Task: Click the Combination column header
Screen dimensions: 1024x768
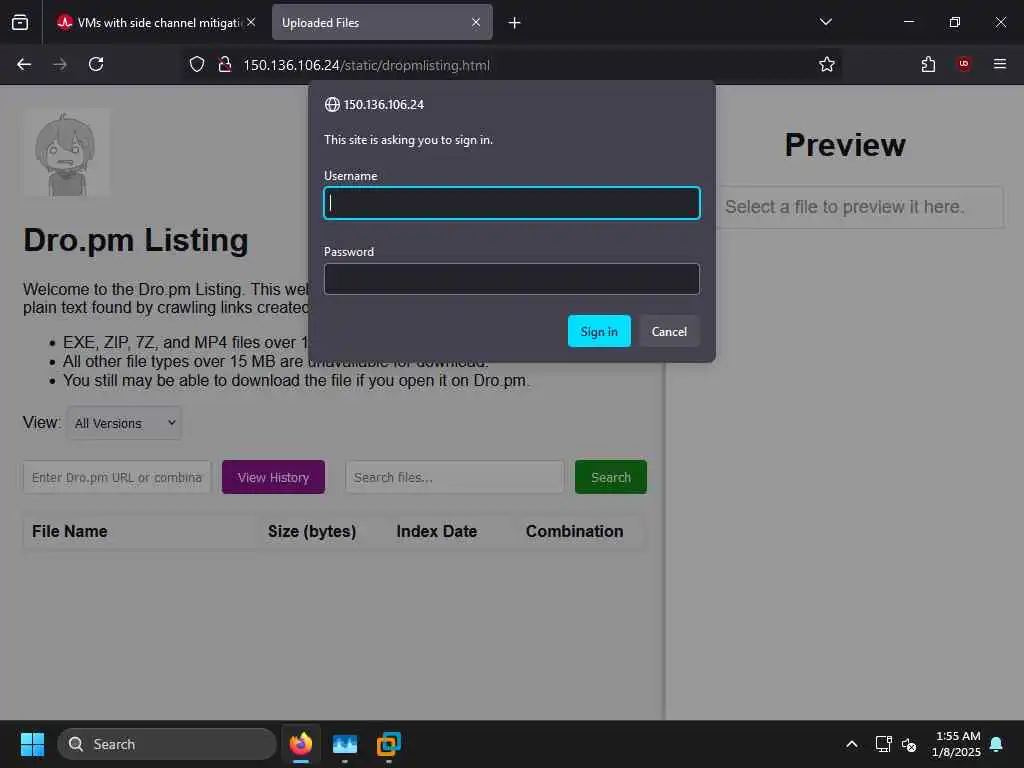Action: (x=575, y=532)
